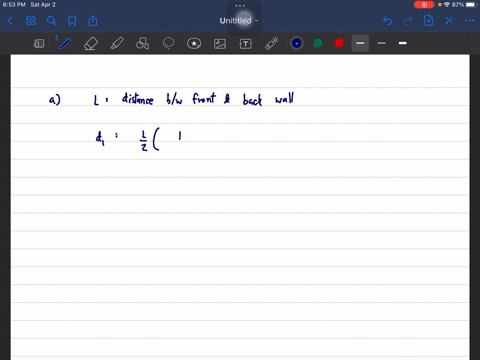Tap the multitasking three-dot handle

(240, 6)
